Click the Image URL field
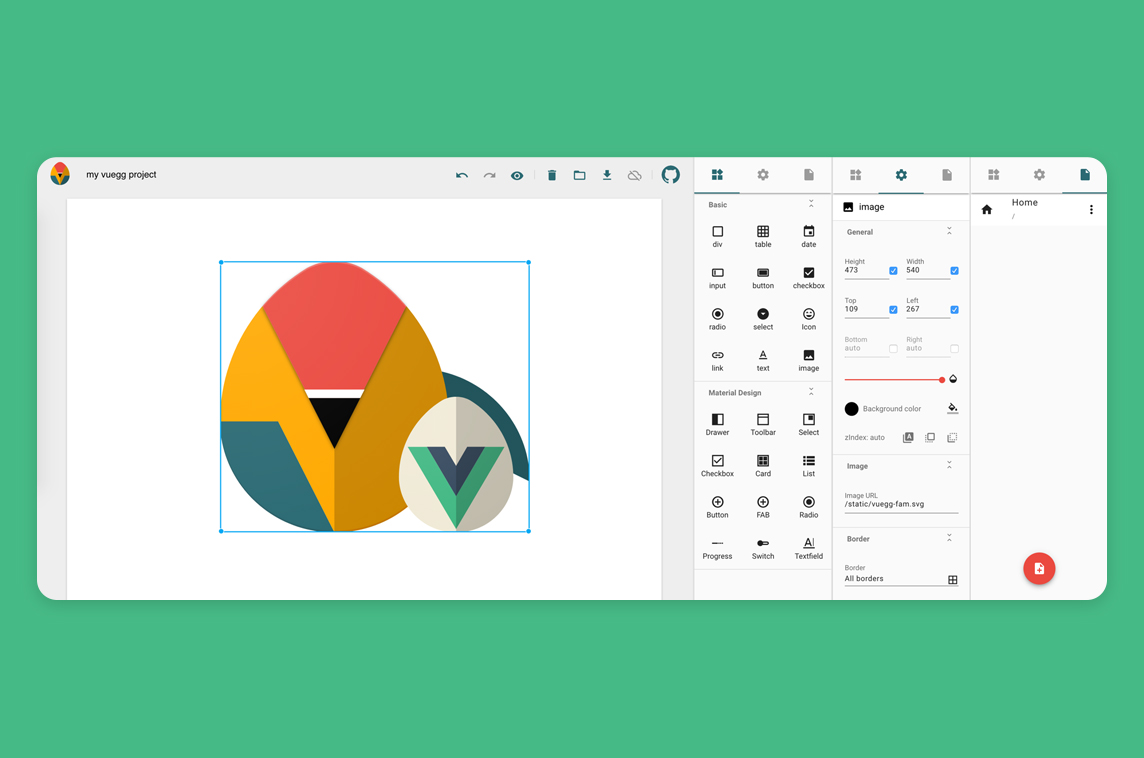 point(901,503)
